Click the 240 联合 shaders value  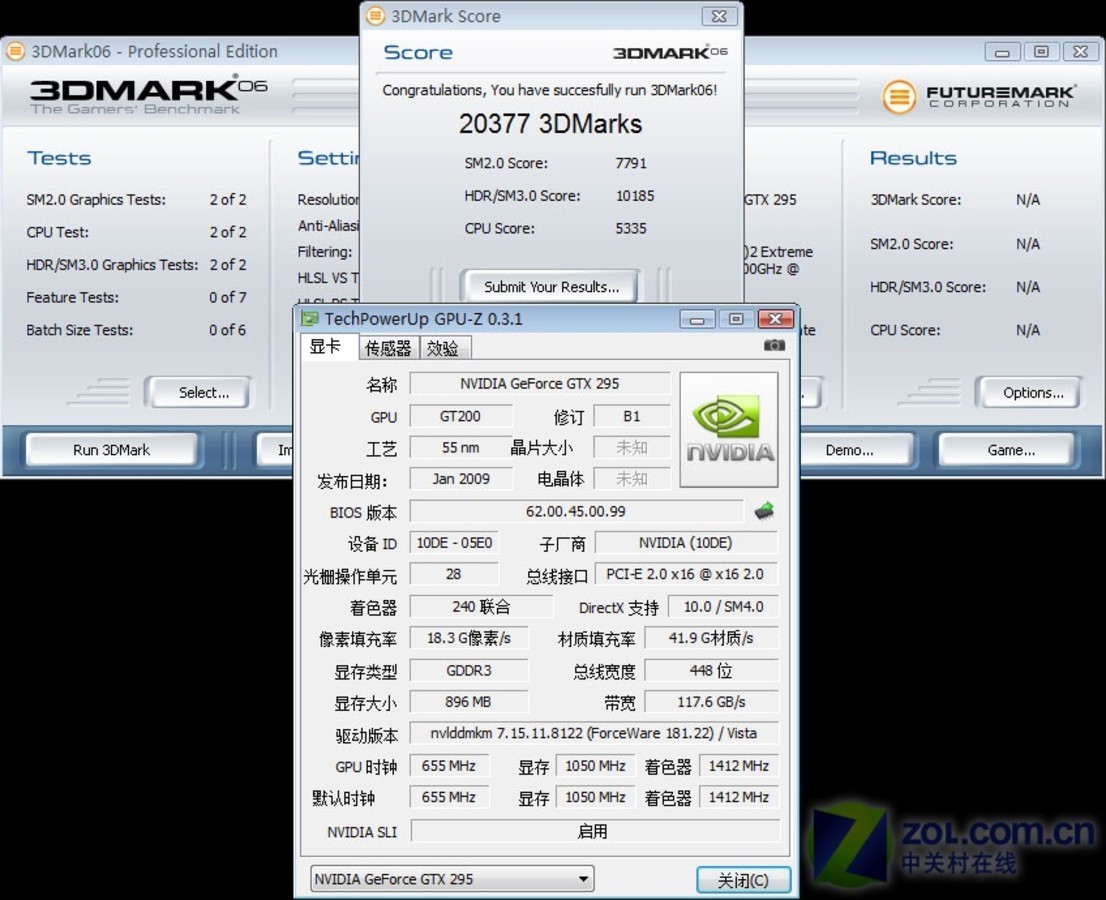pyautogui.click(x=481, y=607)
